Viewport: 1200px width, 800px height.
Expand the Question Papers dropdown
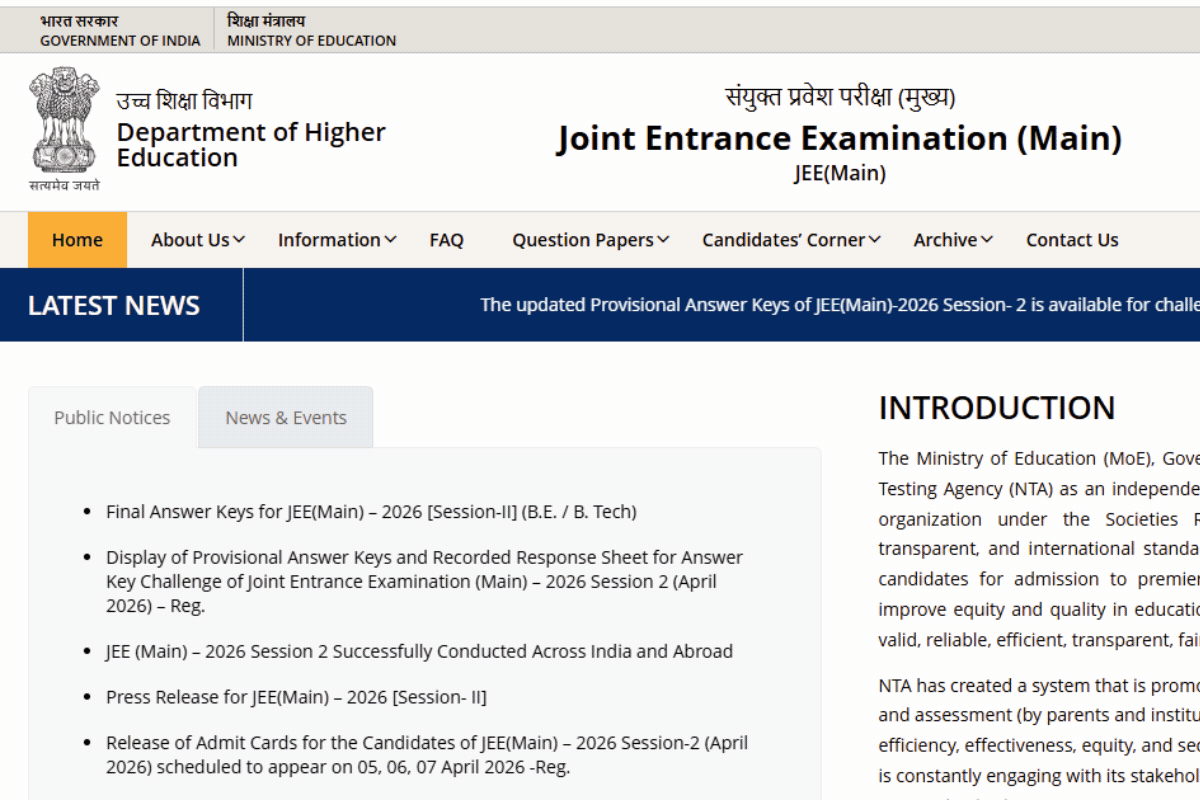(x=590, y=240)
